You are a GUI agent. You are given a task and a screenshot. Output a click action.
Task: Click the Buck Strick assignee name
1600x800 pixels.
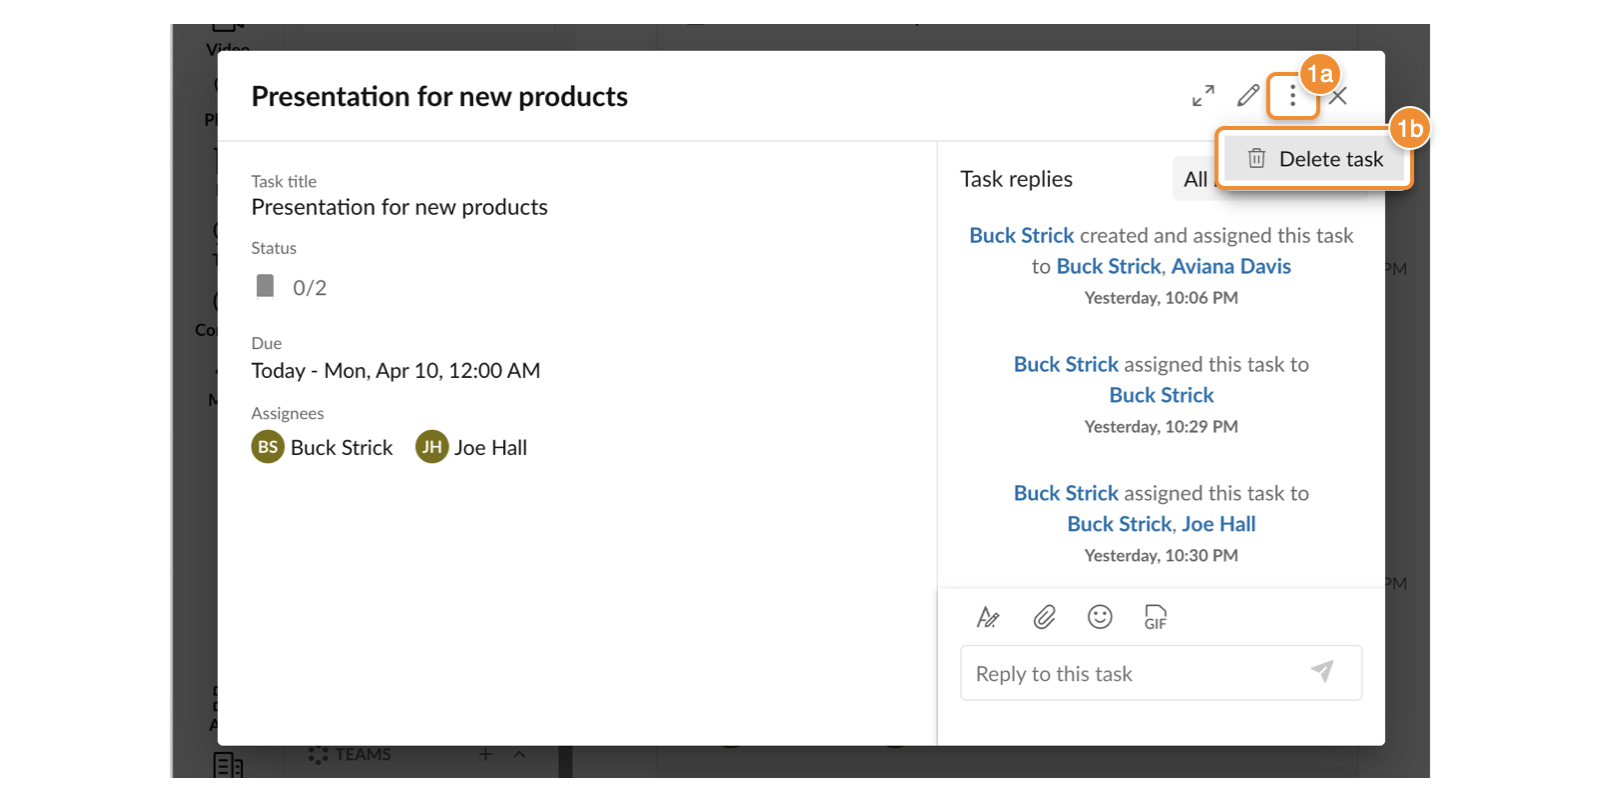pos(342,448)
